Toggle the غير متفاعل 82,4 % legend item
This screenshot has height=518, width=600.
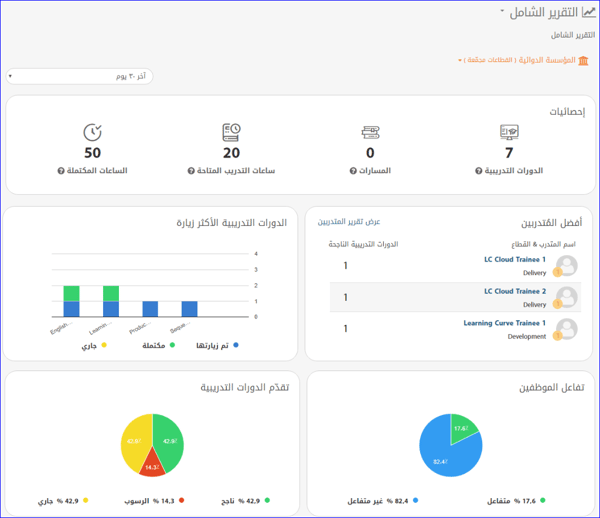pos(383,501)
